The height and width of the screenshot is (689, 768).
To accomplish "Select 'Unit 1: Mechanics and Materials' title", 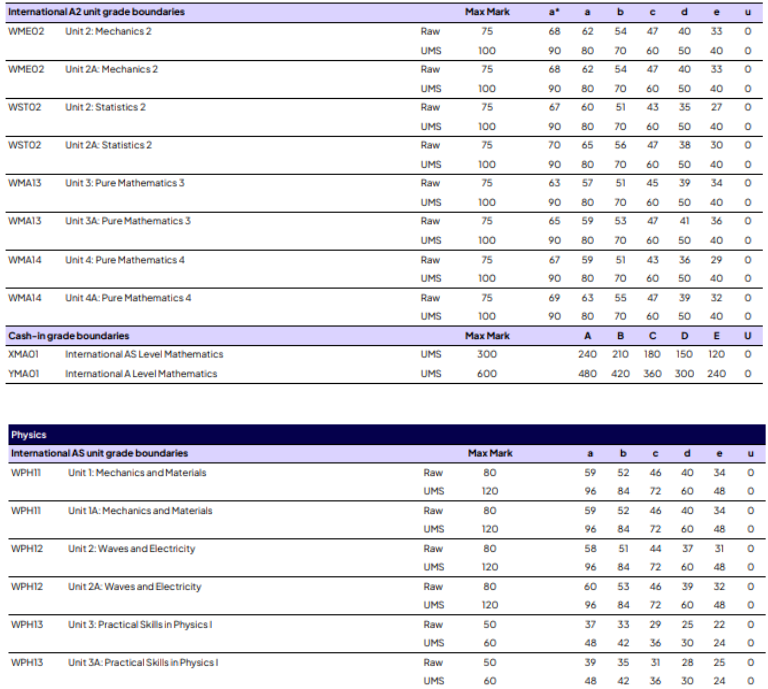I will (137, 473).
